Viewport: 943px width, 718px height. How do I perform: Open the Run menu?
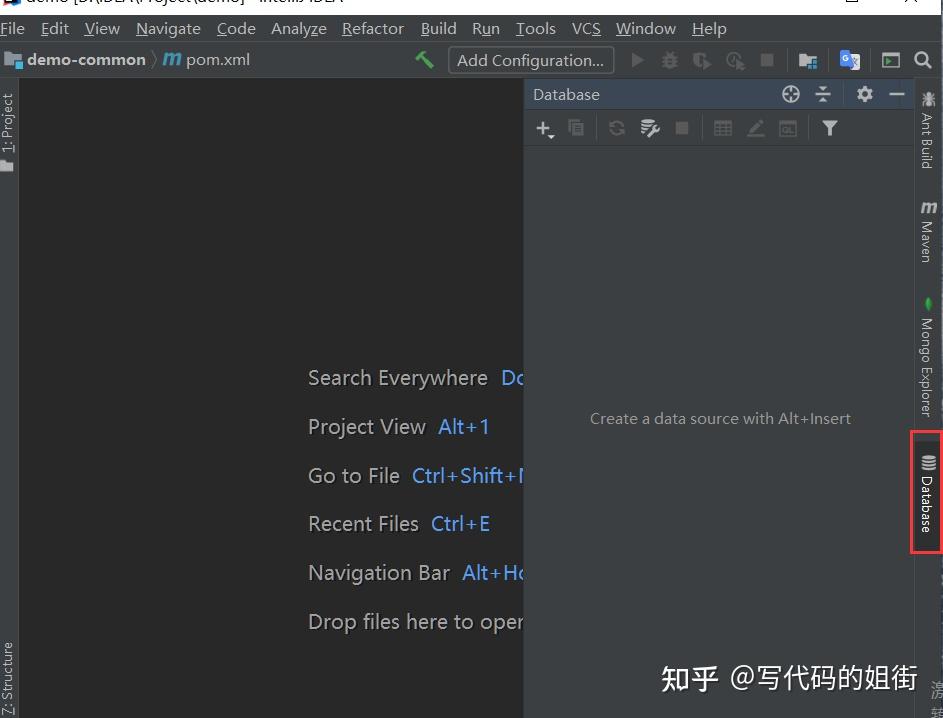tap(485, 28)
